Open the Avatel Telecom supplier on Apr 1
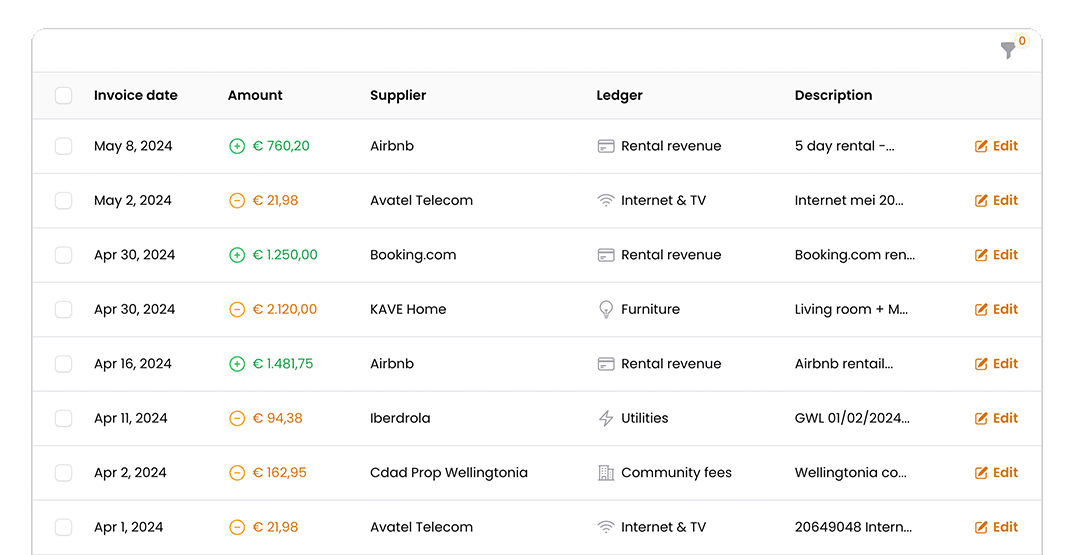This screenshot has width=1074, height=555. click(421, 528)
